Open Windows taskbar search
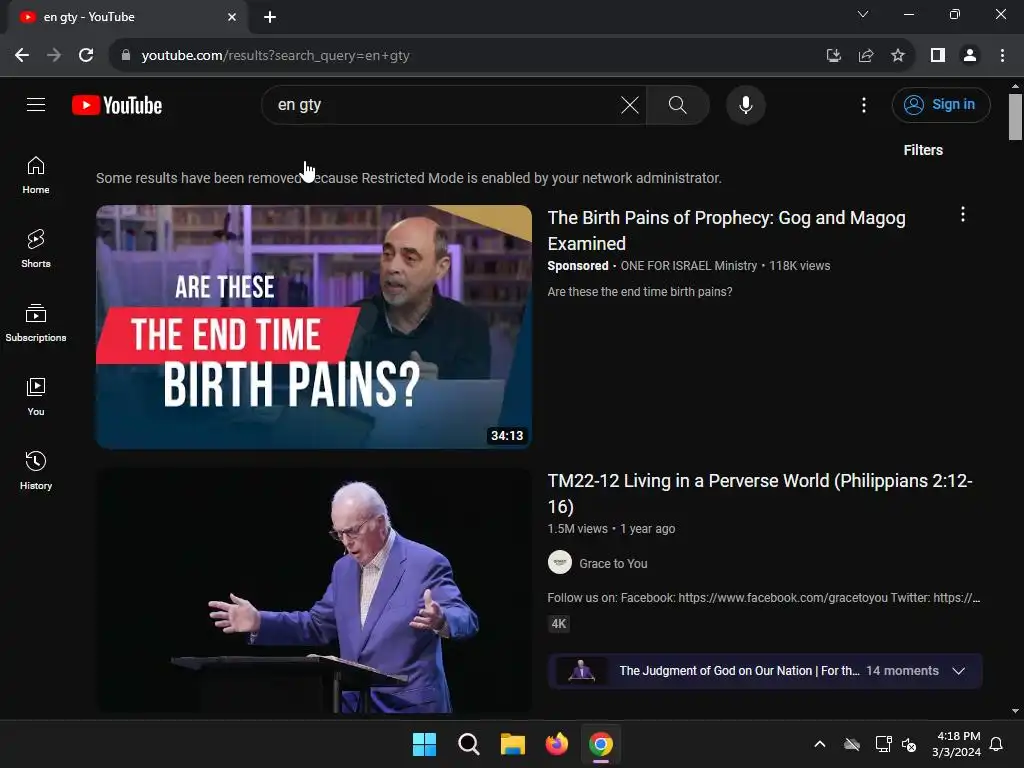The height and width of the screenshot is (768, 1024). (468, 744)
